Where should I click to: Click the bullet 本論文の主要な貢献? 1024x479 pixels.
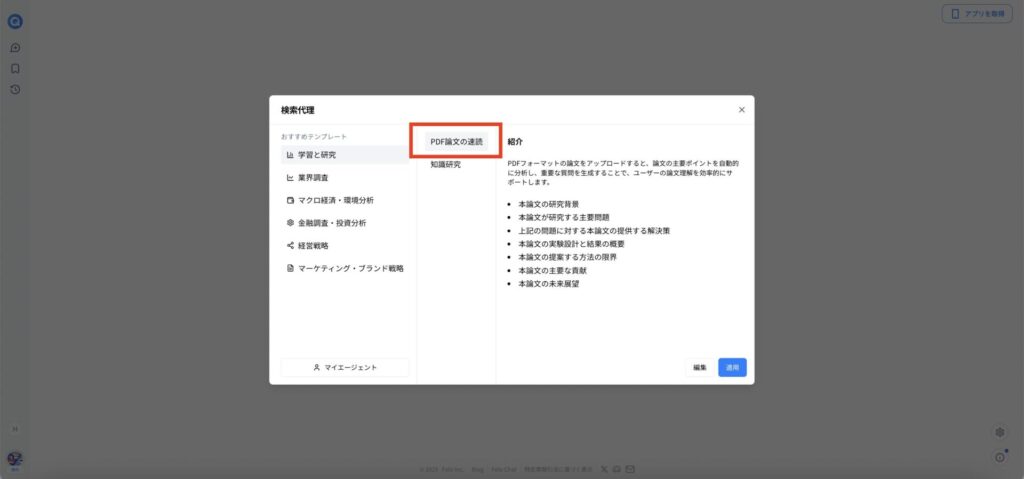click(x=552, y=271)
